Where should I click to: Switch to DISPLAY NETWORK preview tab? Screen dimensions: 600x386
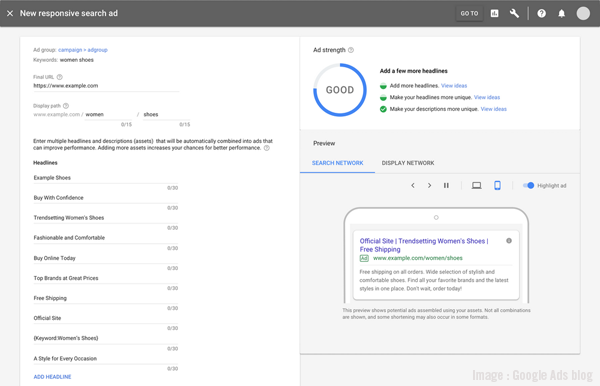coord(408,163)
